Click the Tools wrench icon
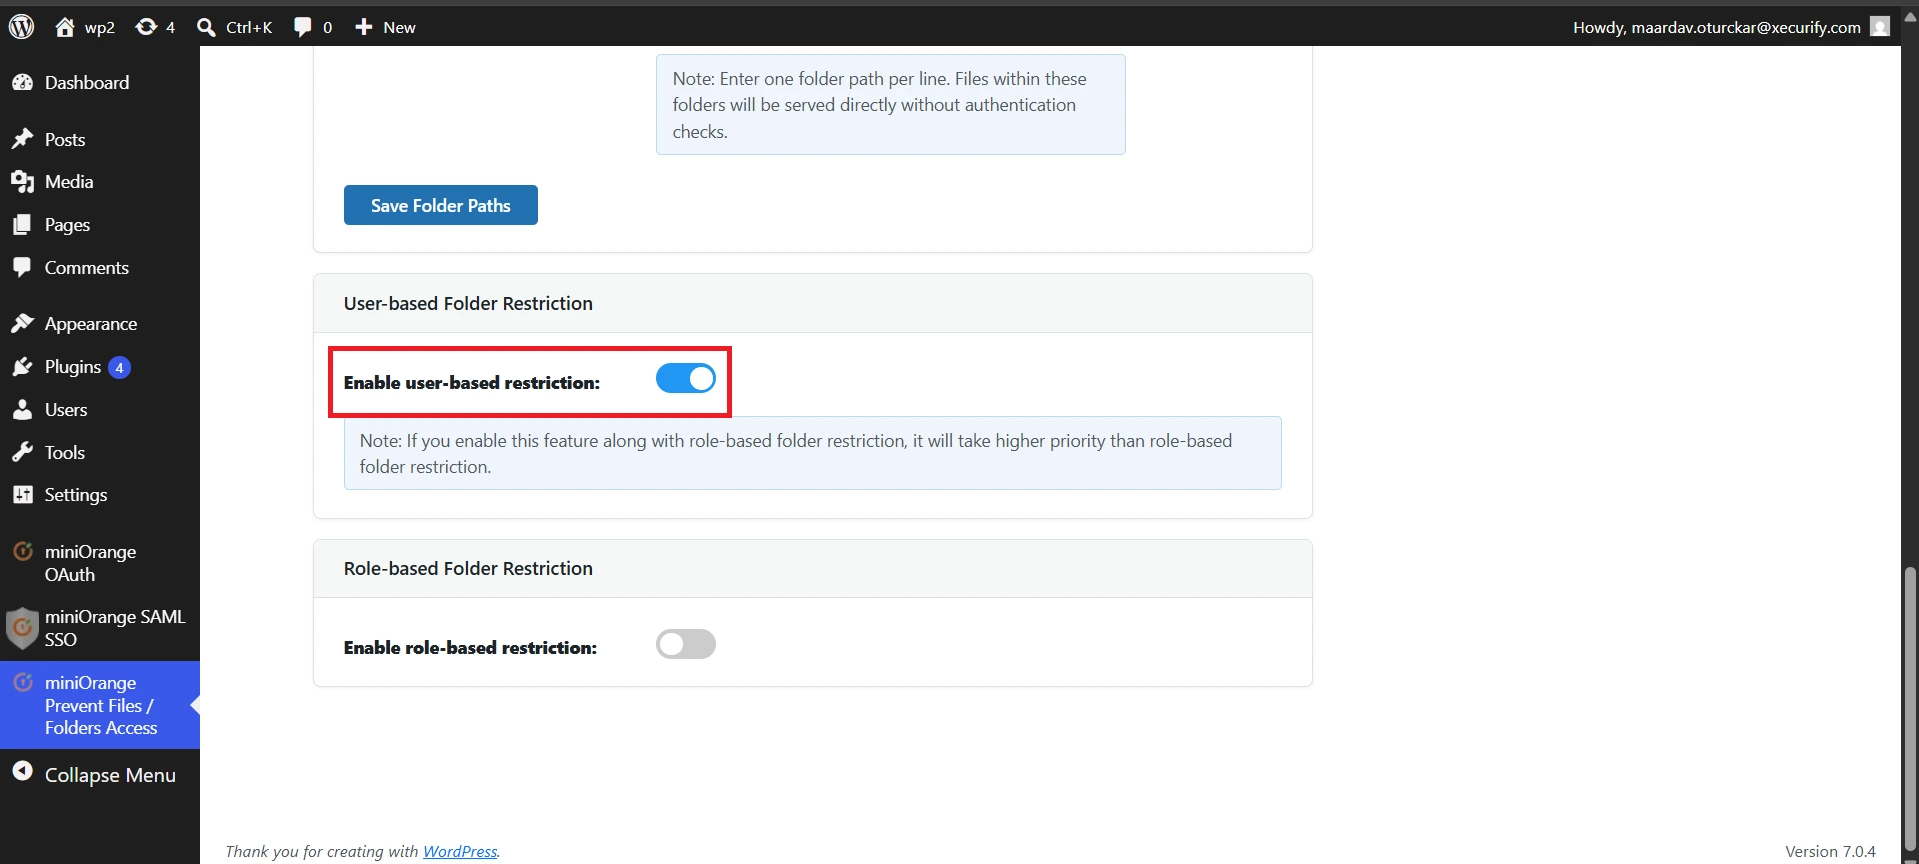This screenshot has height=864, width=1919. click(x=23, y=452)
